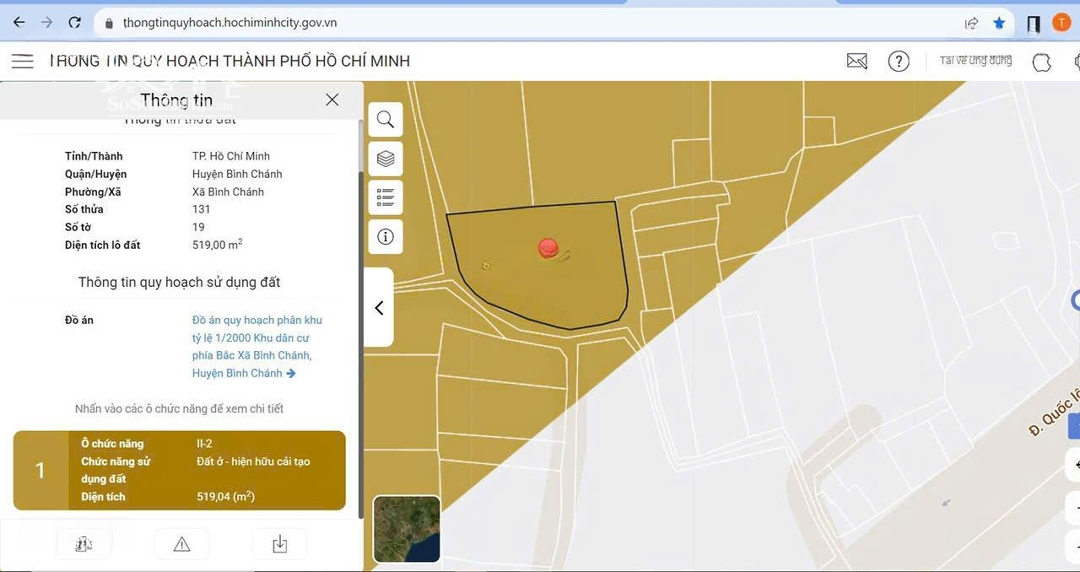Click the map search magnifier tool
Screen dimensions: 1080x572
(385, 120)
